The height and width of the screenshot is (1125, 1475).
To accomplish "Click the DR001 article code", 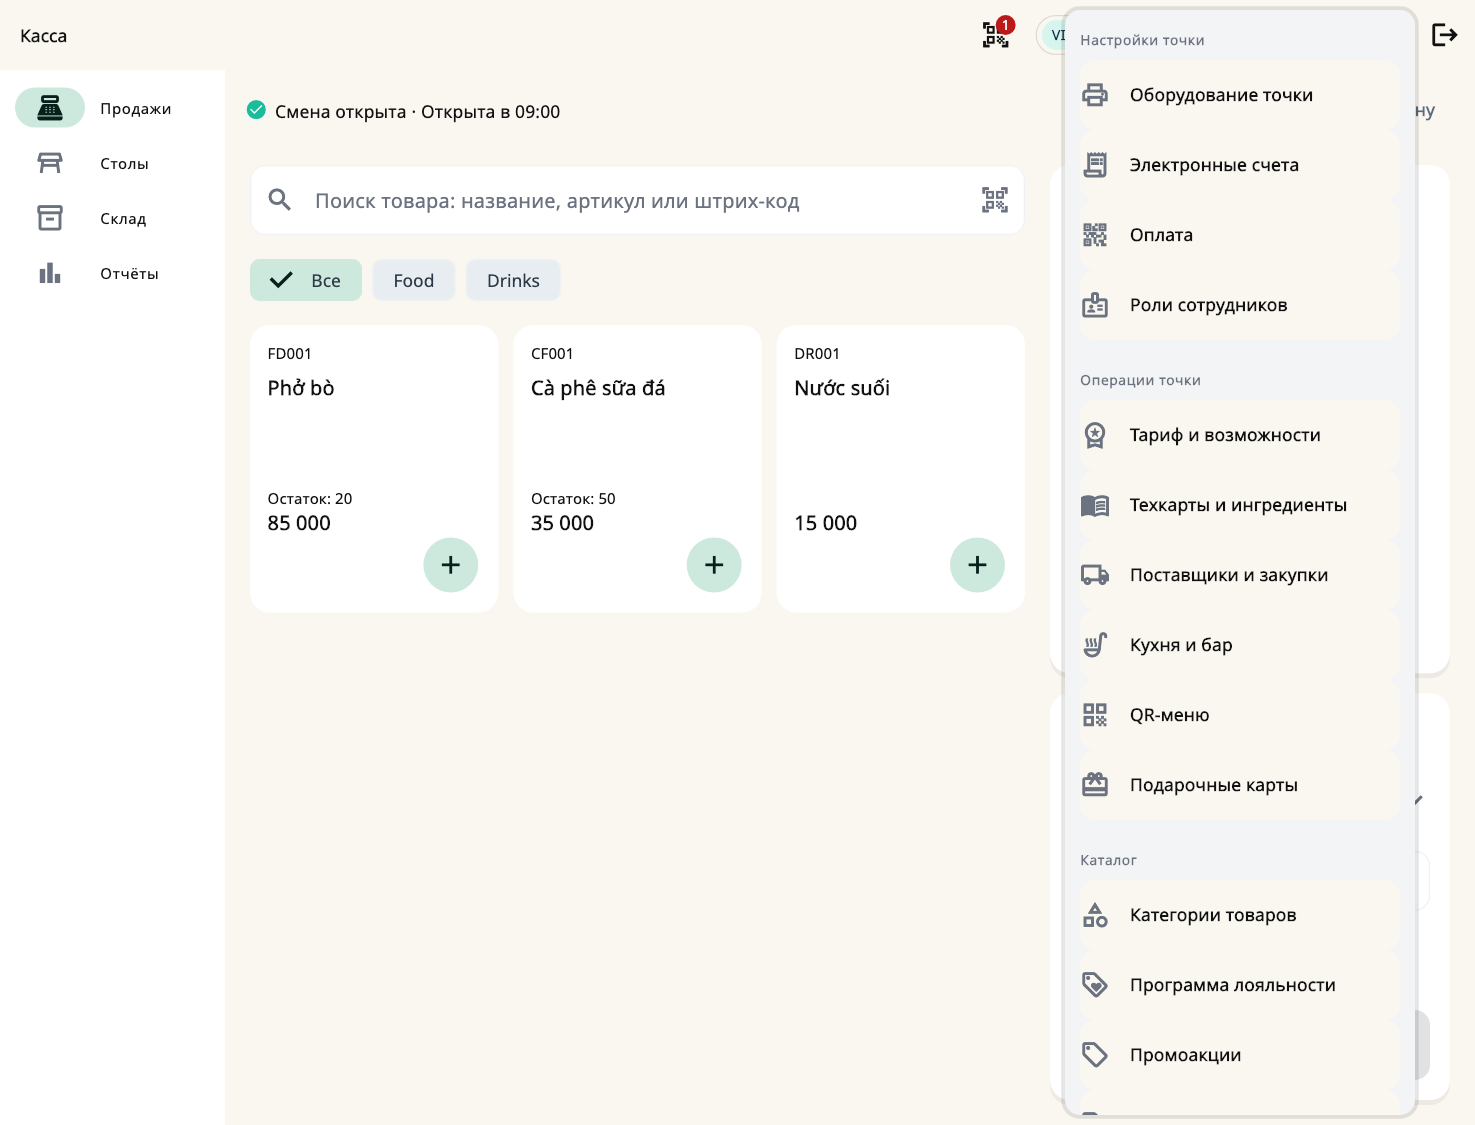I will coord(817,354).
